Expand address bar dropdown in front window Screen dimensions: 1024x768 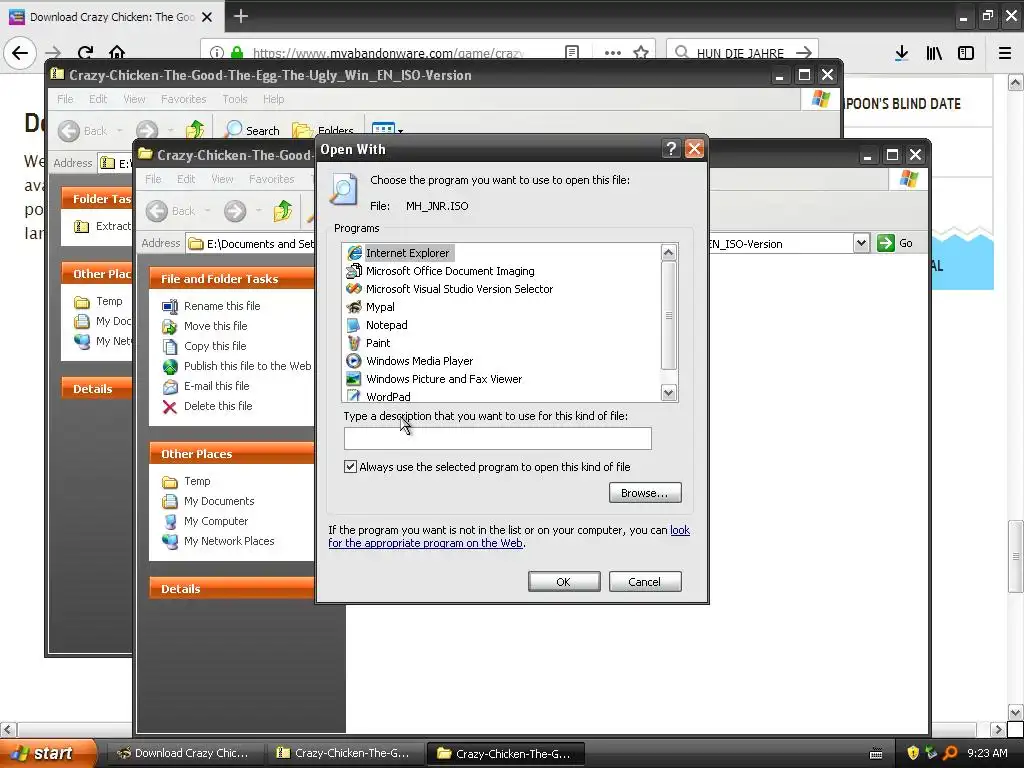[x=861, y=244]
